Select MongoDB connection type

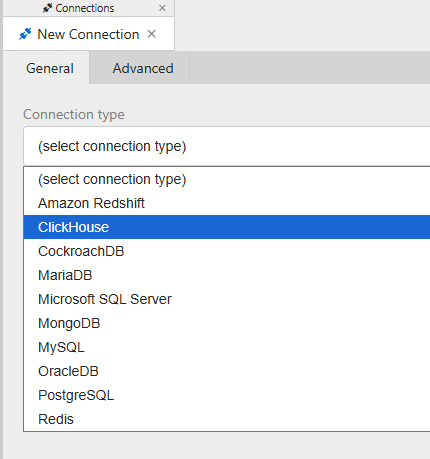tap(227, 323)
